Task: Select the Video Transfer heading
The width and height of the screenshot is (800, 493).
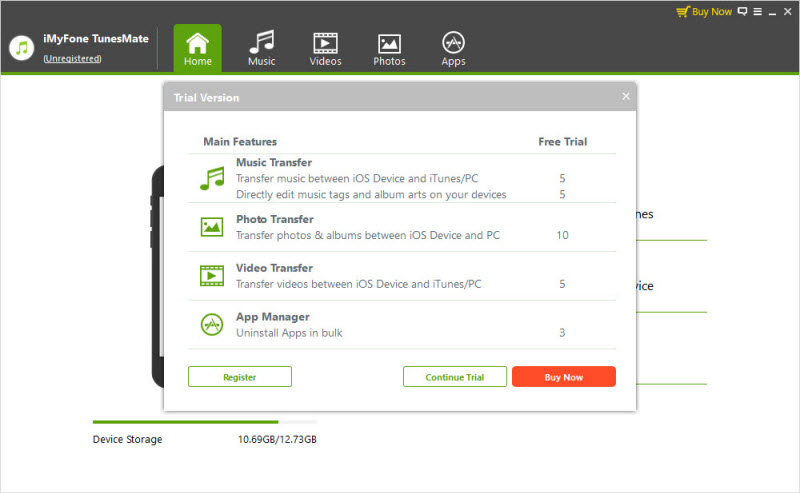Action: point(274,268)
